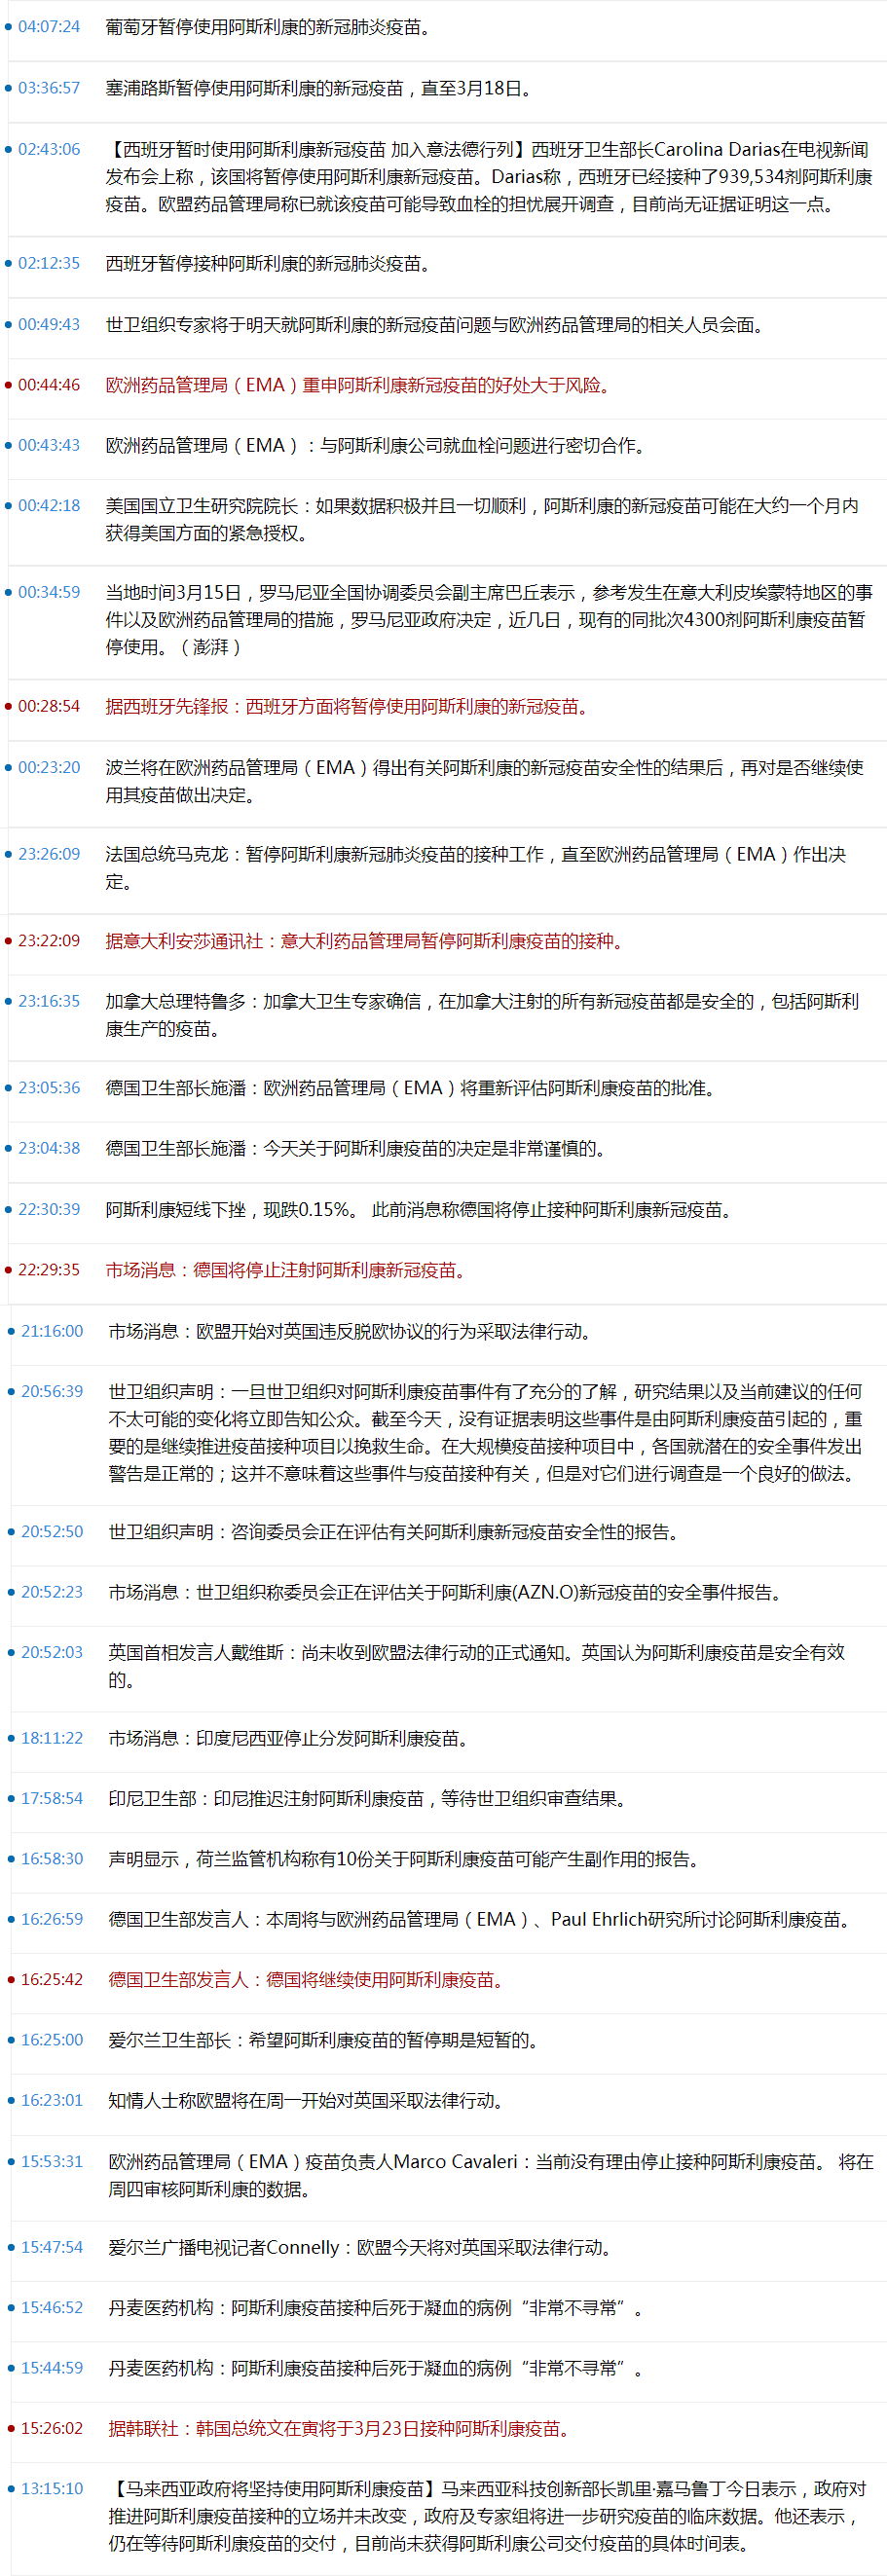
Task: Open 英国首相发言人戴维斯 news item
Action: (477, 1666)
